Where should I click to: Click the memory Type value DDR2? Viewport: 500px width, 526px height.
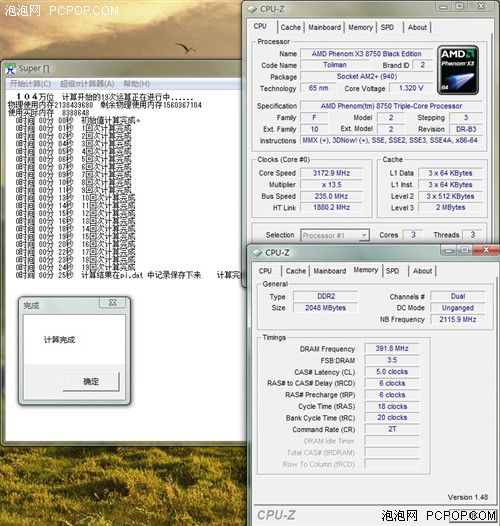click(326, 296)
